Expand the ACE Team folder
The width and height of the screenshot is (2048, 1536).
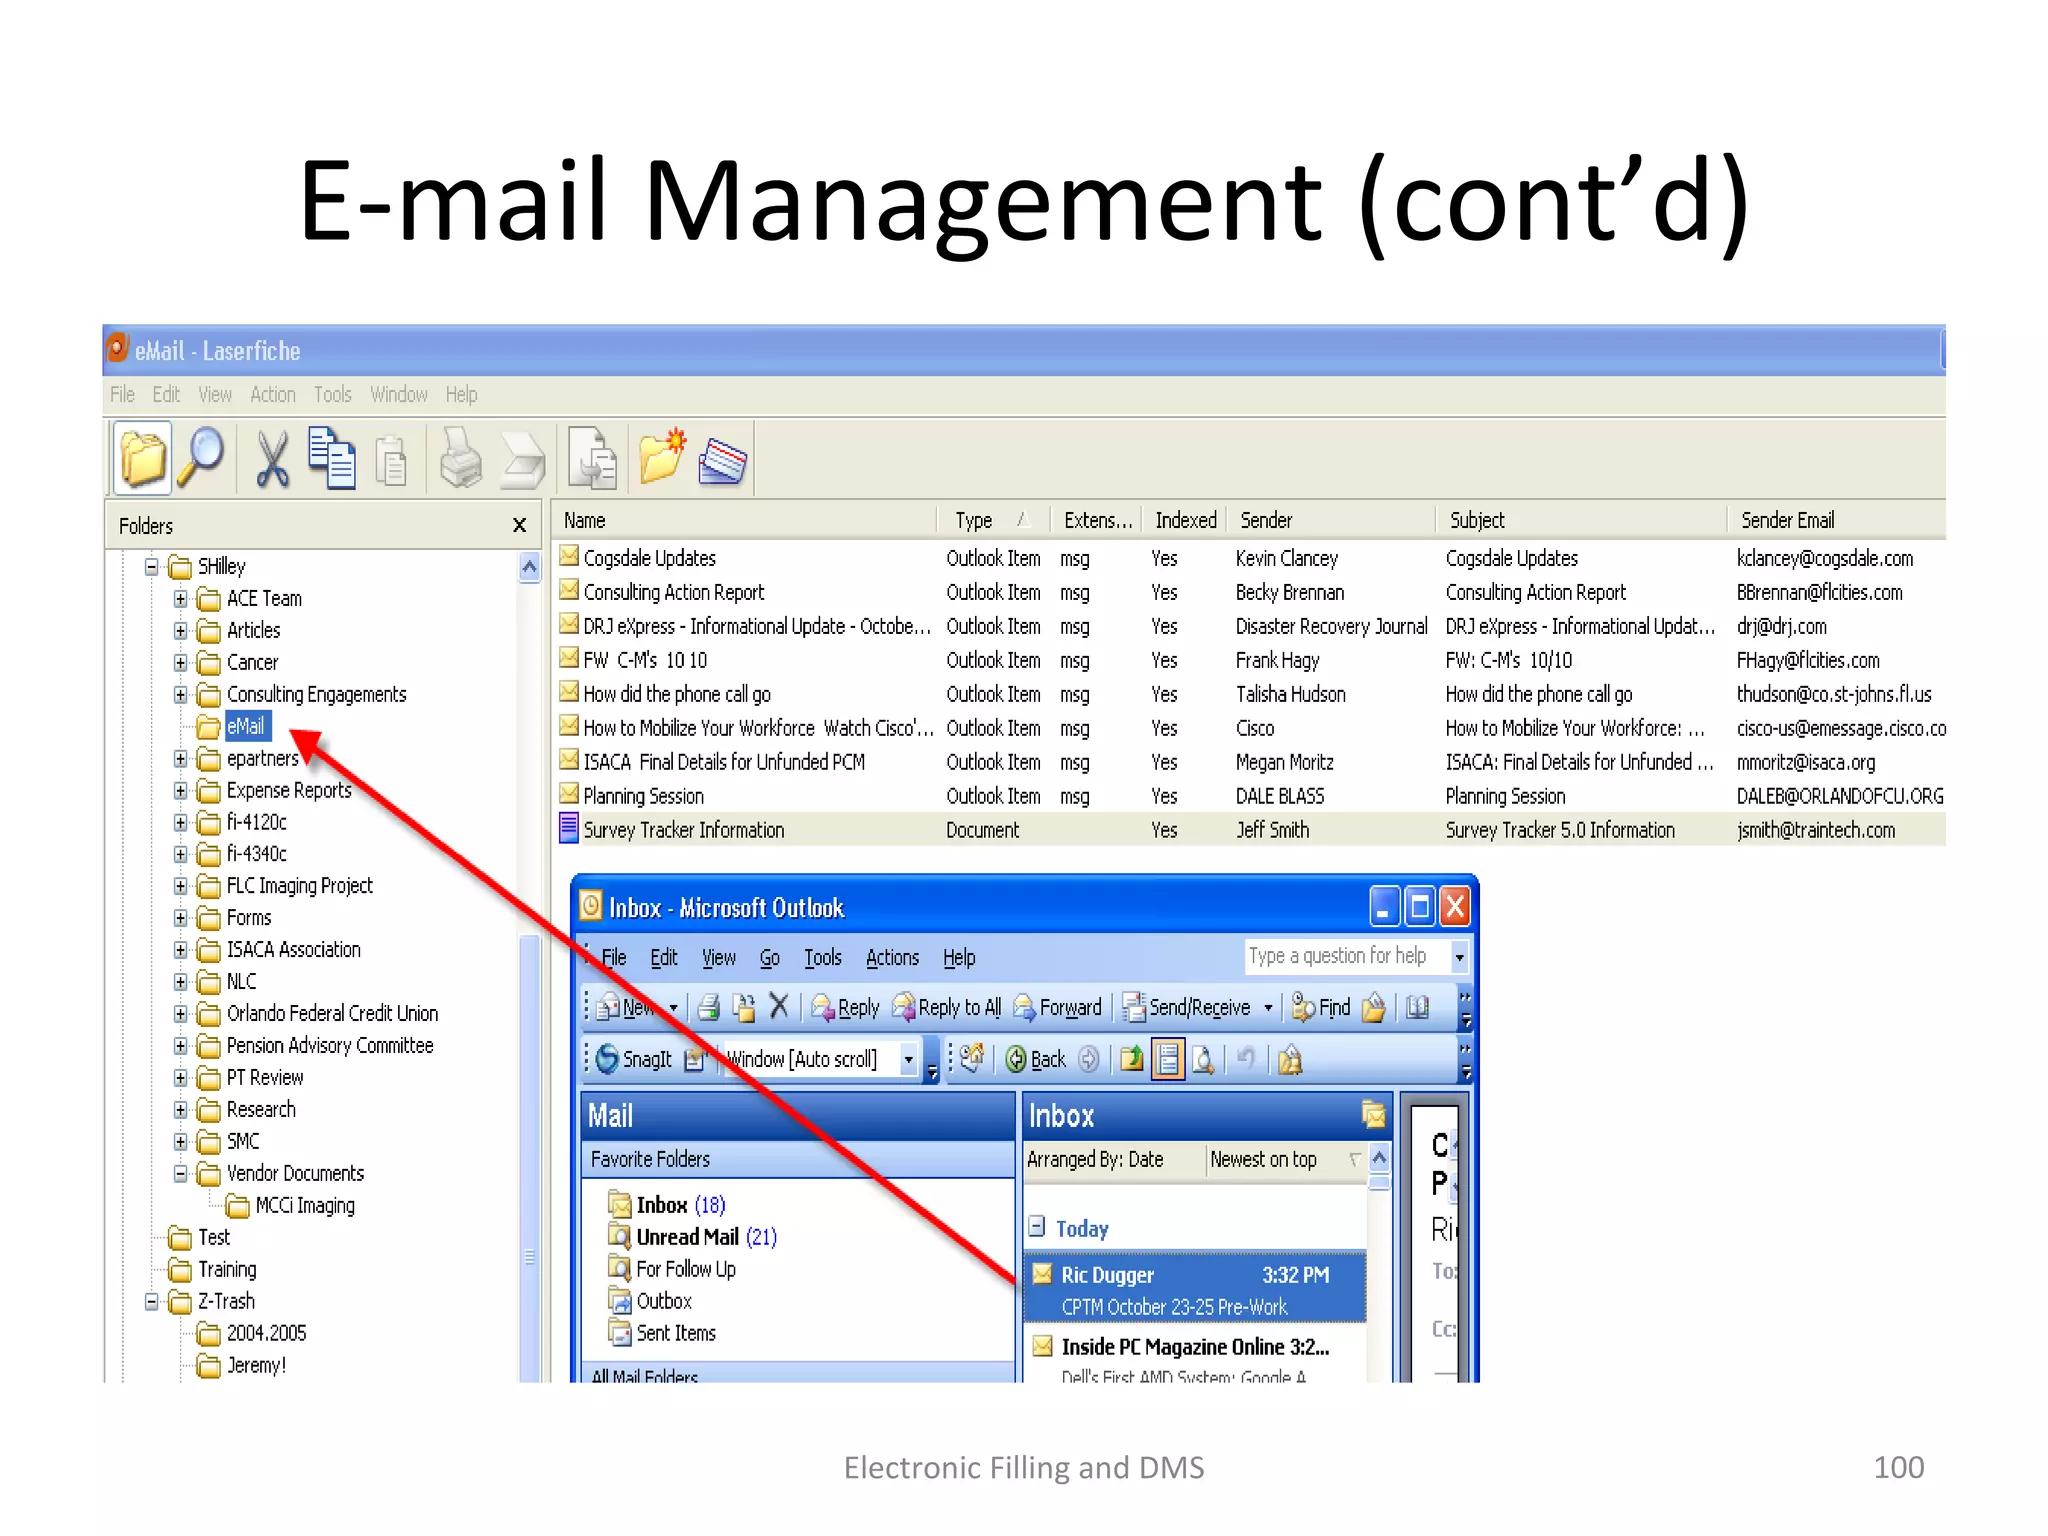(180, 599)
